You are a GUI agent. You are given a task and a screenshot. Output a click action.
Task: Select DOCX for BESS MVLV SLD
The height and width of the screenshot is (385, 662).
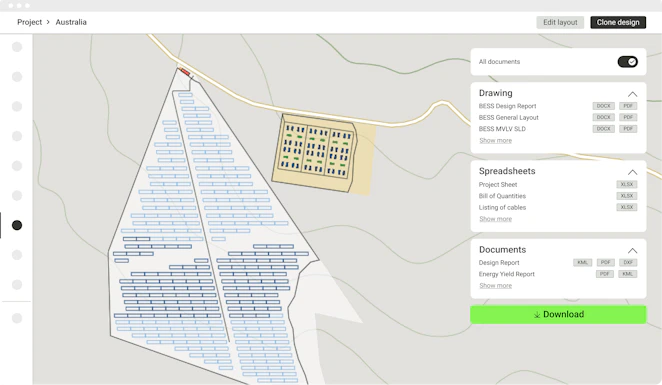[x=603, y=129]
